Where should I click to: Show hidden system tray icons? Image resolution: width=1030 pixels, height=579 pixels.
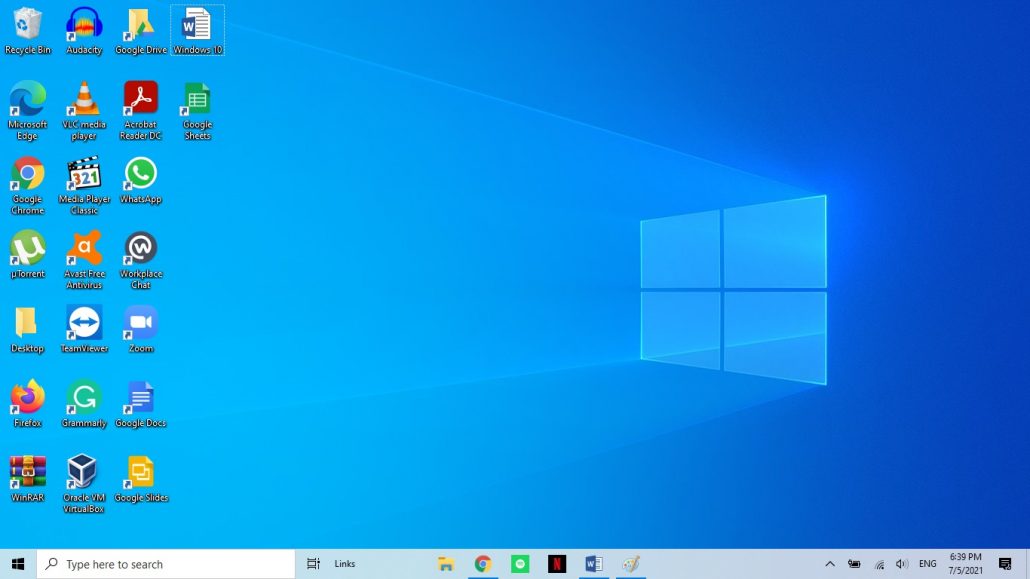(830, 563)
